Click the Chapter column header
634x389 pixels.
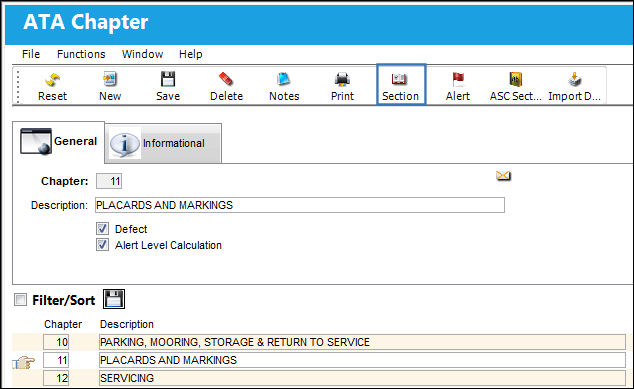[63, 324]
